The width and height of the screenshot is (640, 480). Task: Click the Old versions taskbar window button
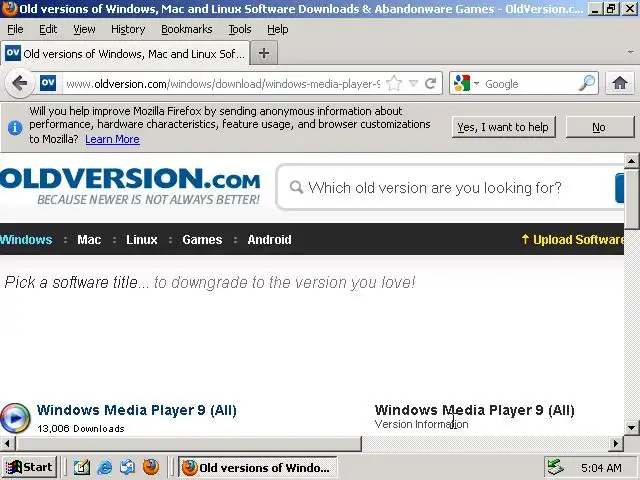click(x=258, y=467)
